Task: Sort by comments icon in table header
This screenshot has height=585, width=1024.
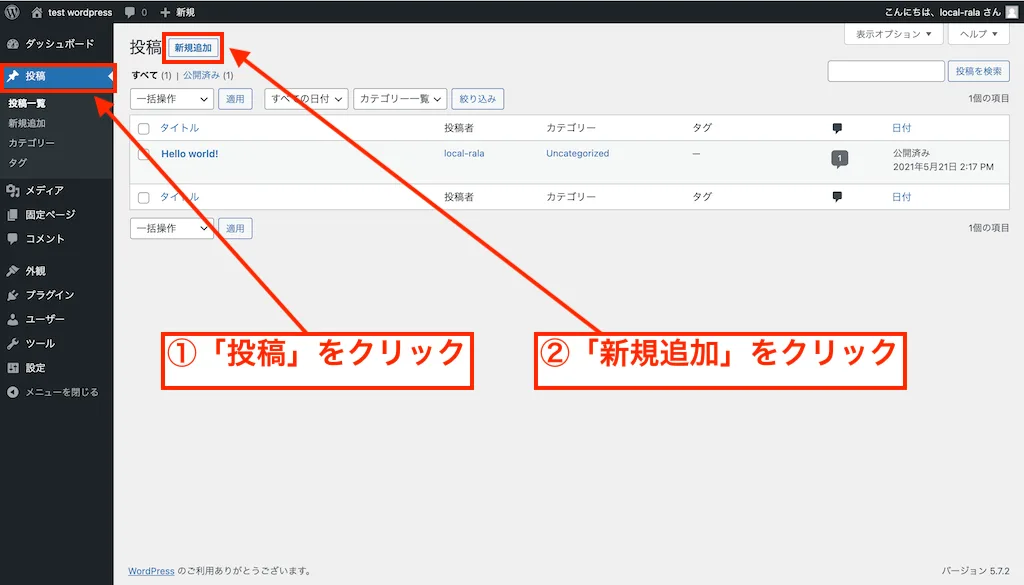Action: pyautogui.click(x=837, y=128)
